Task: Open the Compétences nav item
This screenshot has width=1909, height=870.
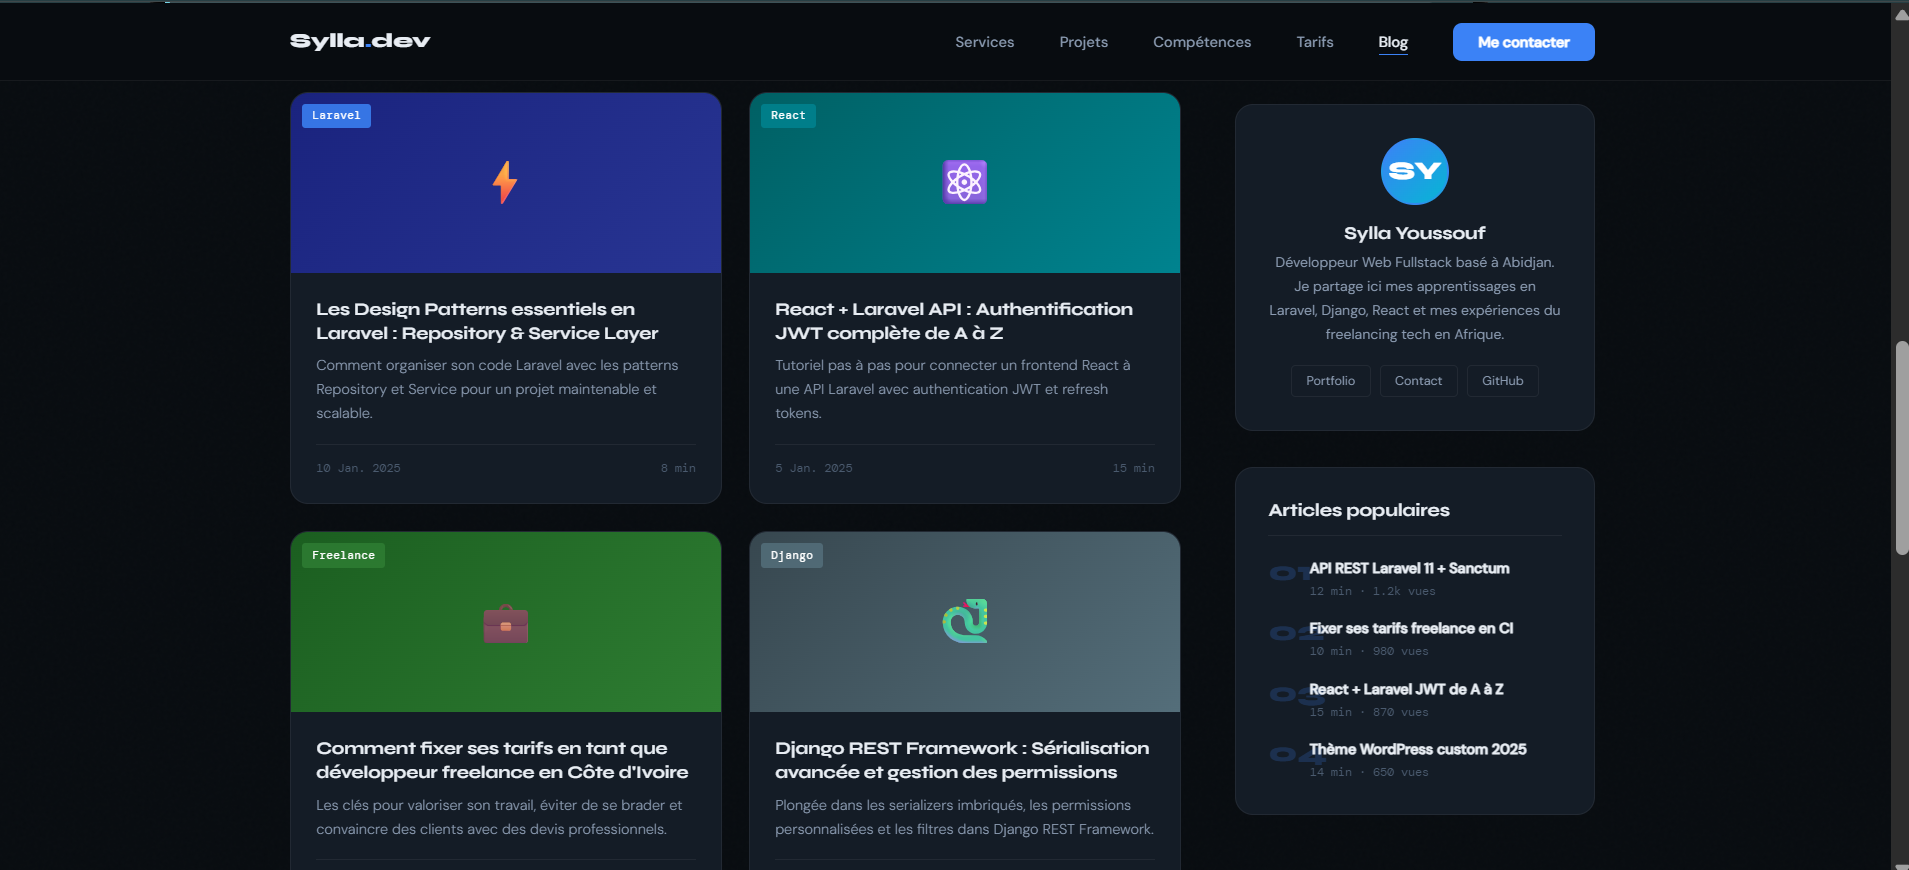Action: (1201, 42)
